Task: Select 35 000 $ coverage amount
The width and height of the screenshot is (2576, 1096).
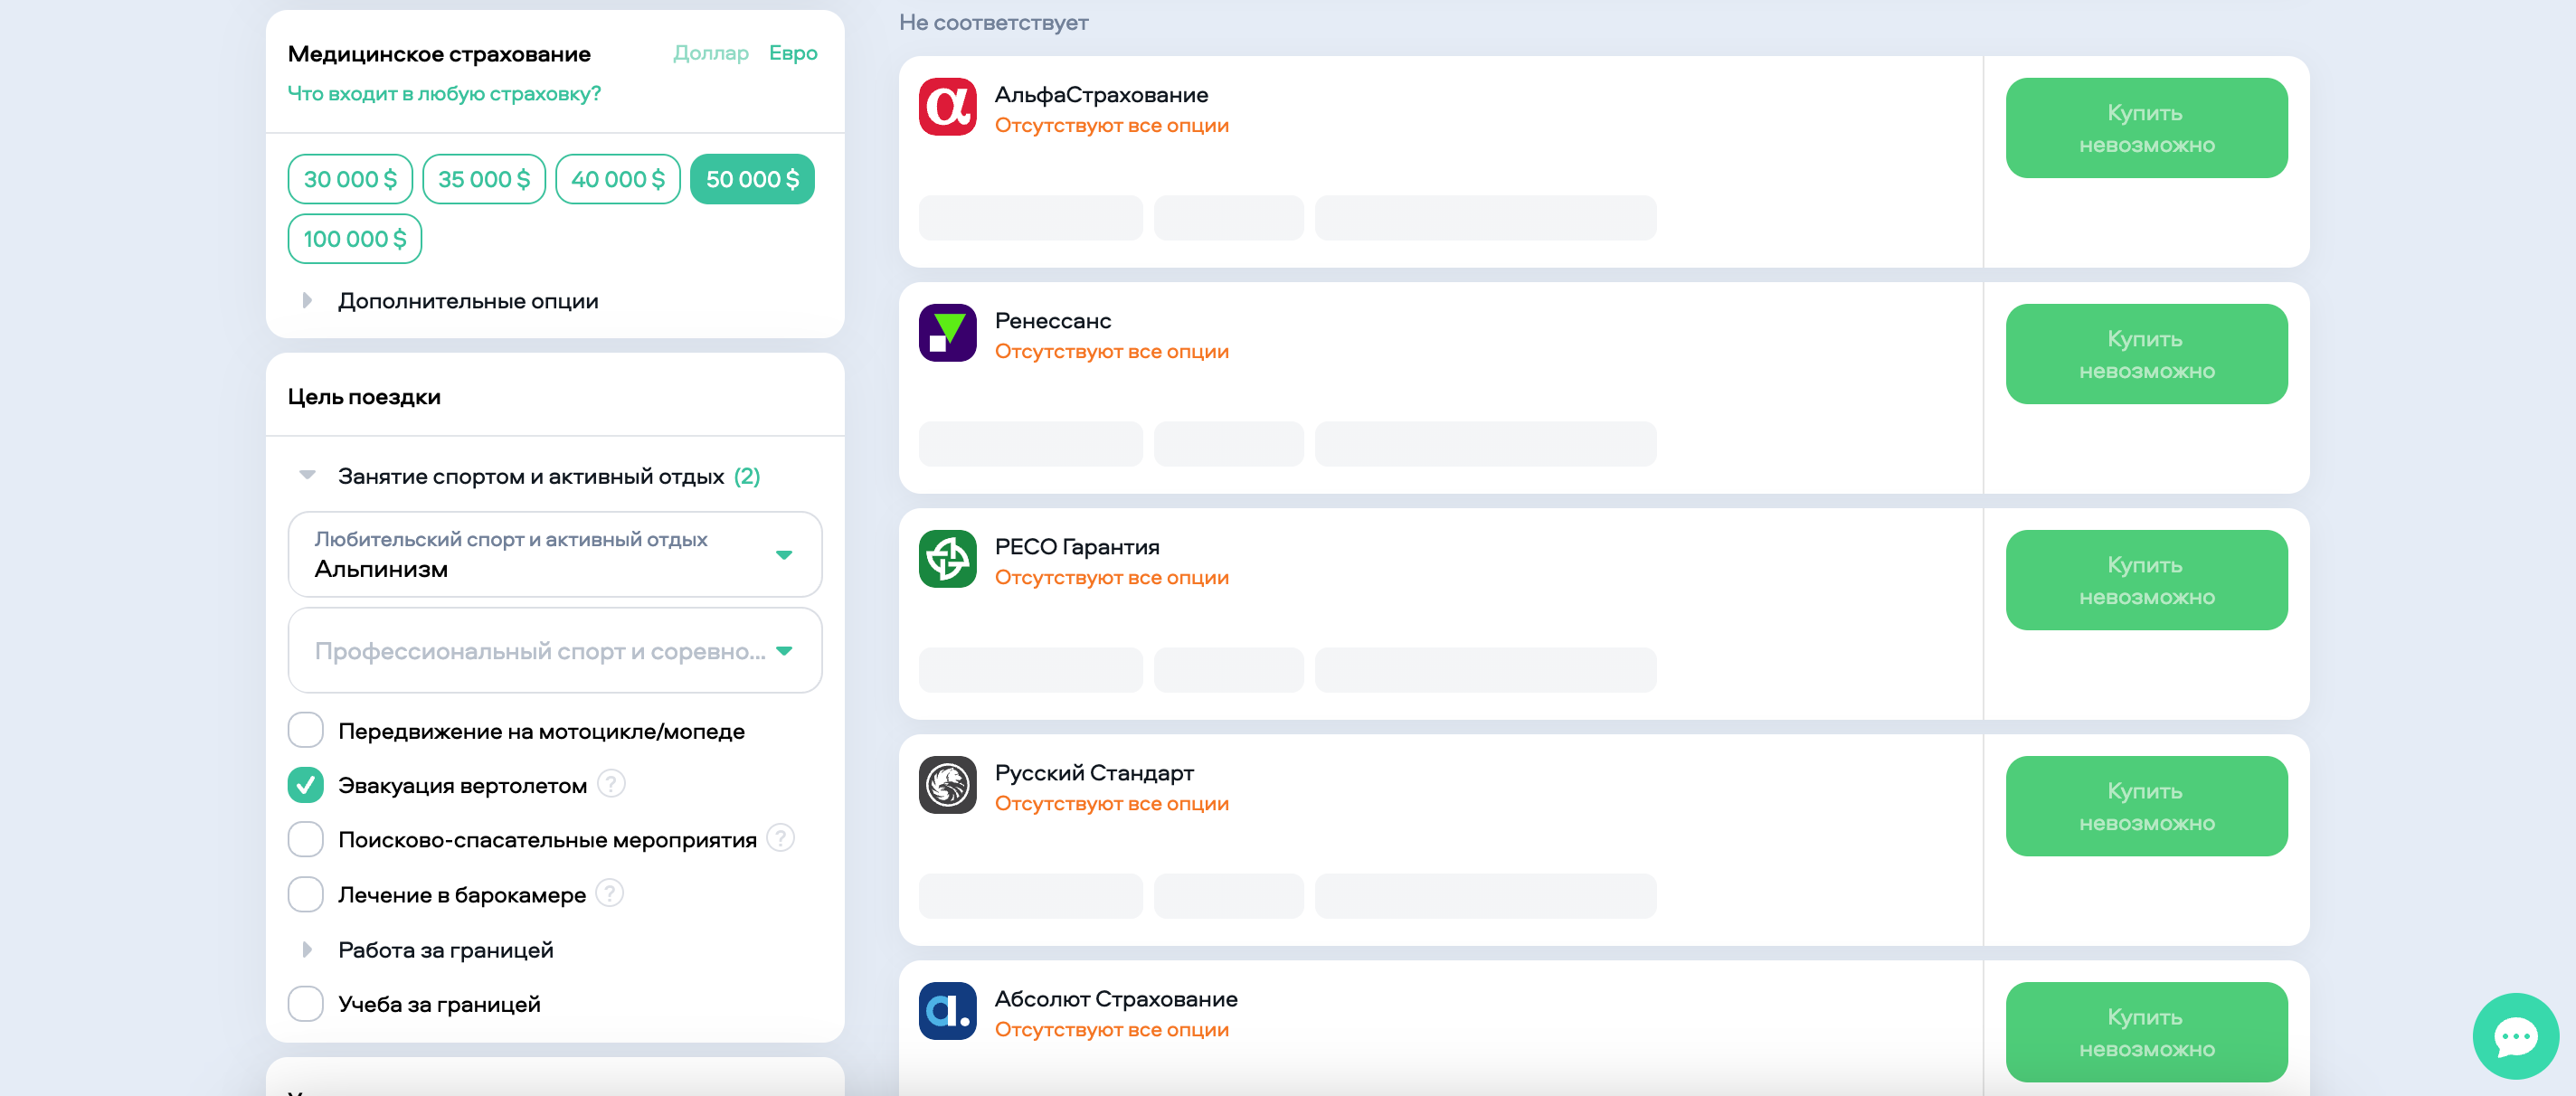Action: point(484,179)
